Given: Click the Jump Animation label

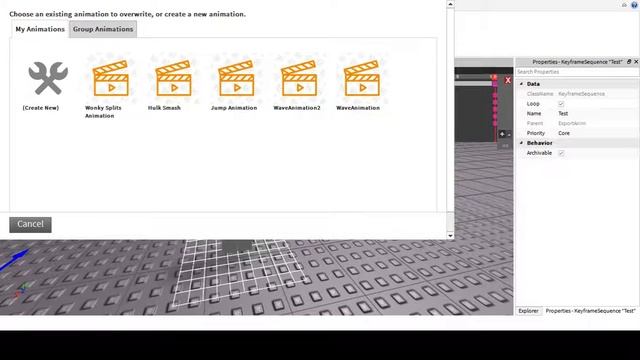Looking at the screenshot, I should pos(234,108).
